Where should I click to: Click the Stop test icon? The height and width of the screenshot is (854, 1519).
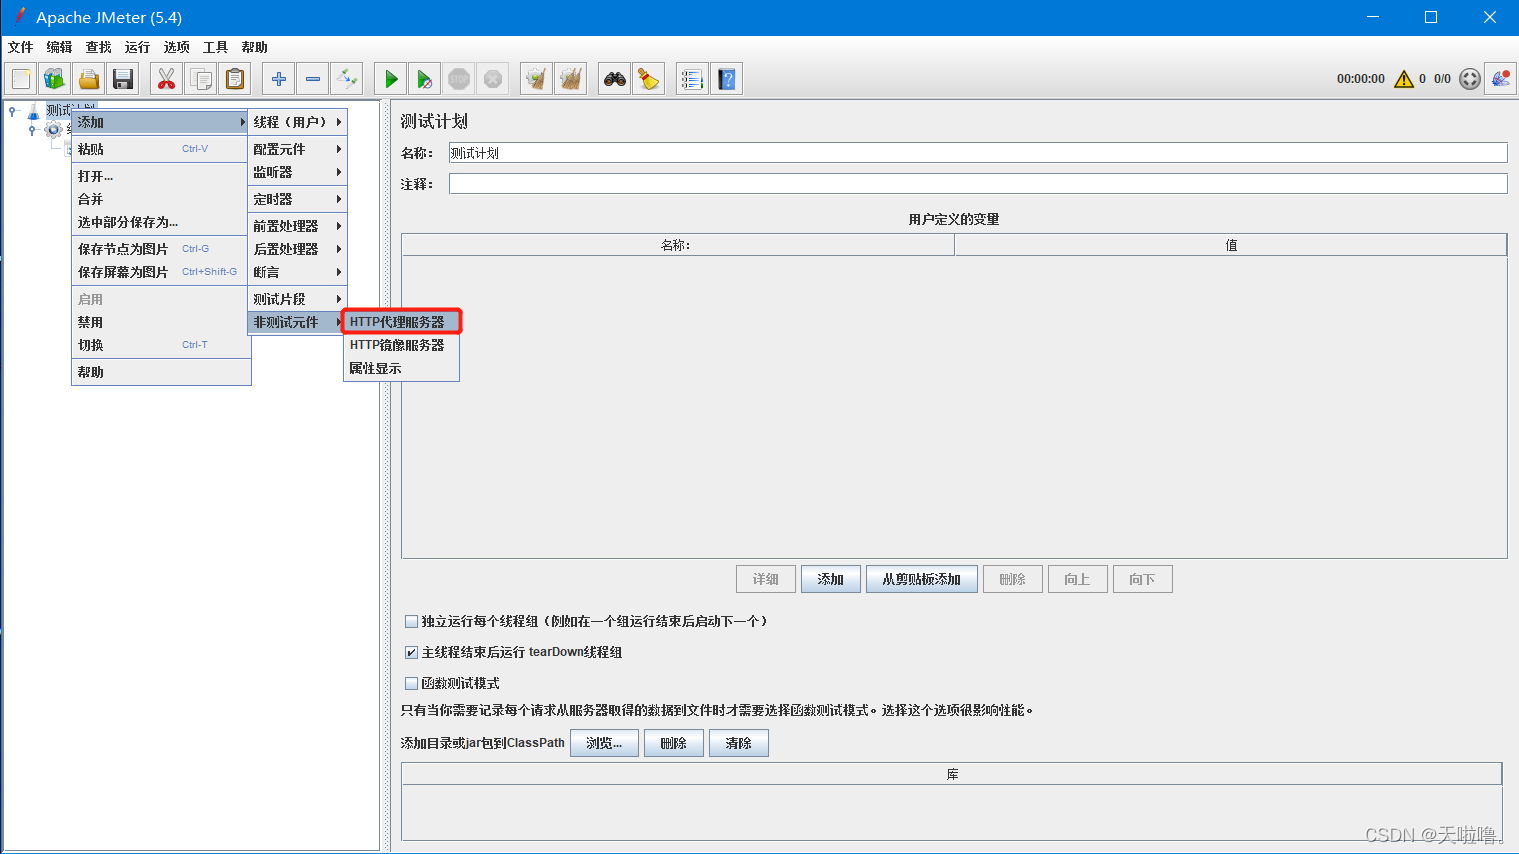pos(459,79)
